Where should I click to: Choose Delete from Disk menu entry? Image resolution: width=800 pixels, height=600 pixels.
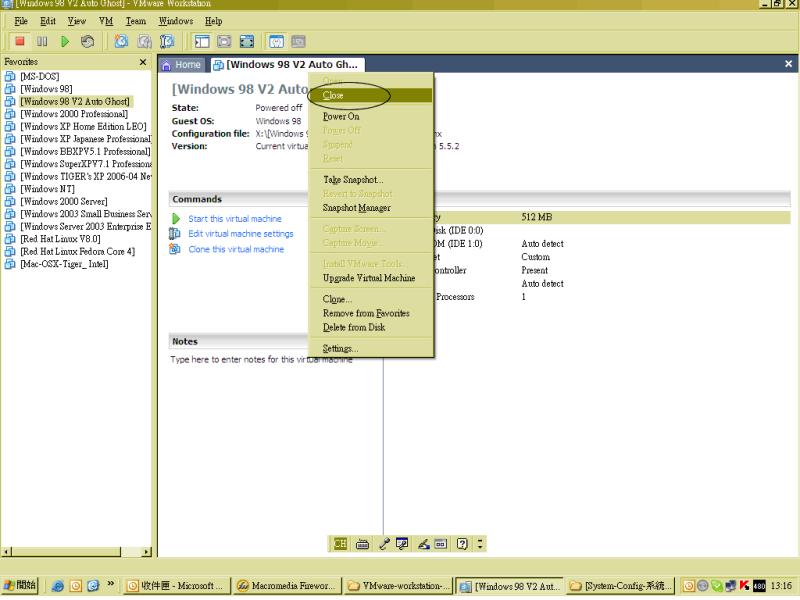[371, 328]
